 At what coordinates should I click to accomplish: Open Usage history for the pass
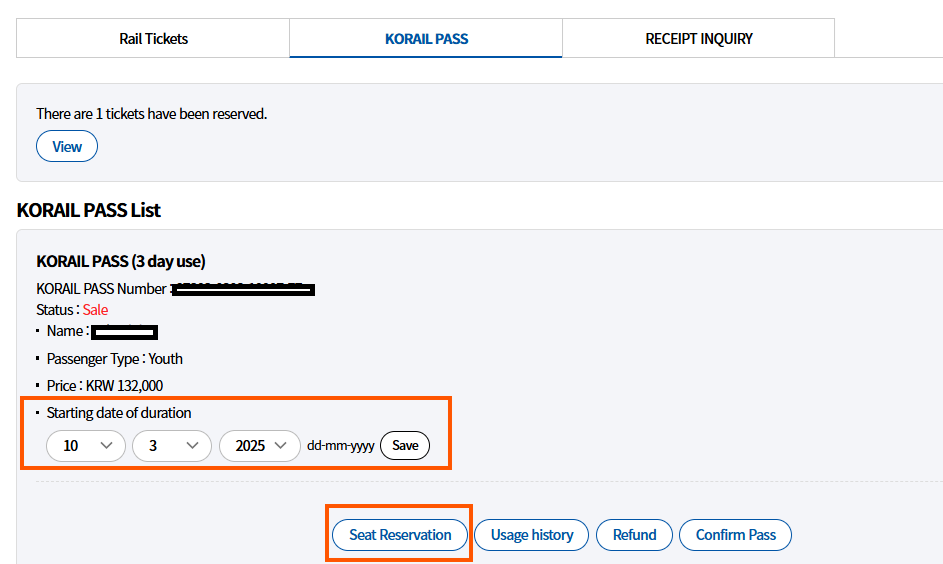[532, 535]
